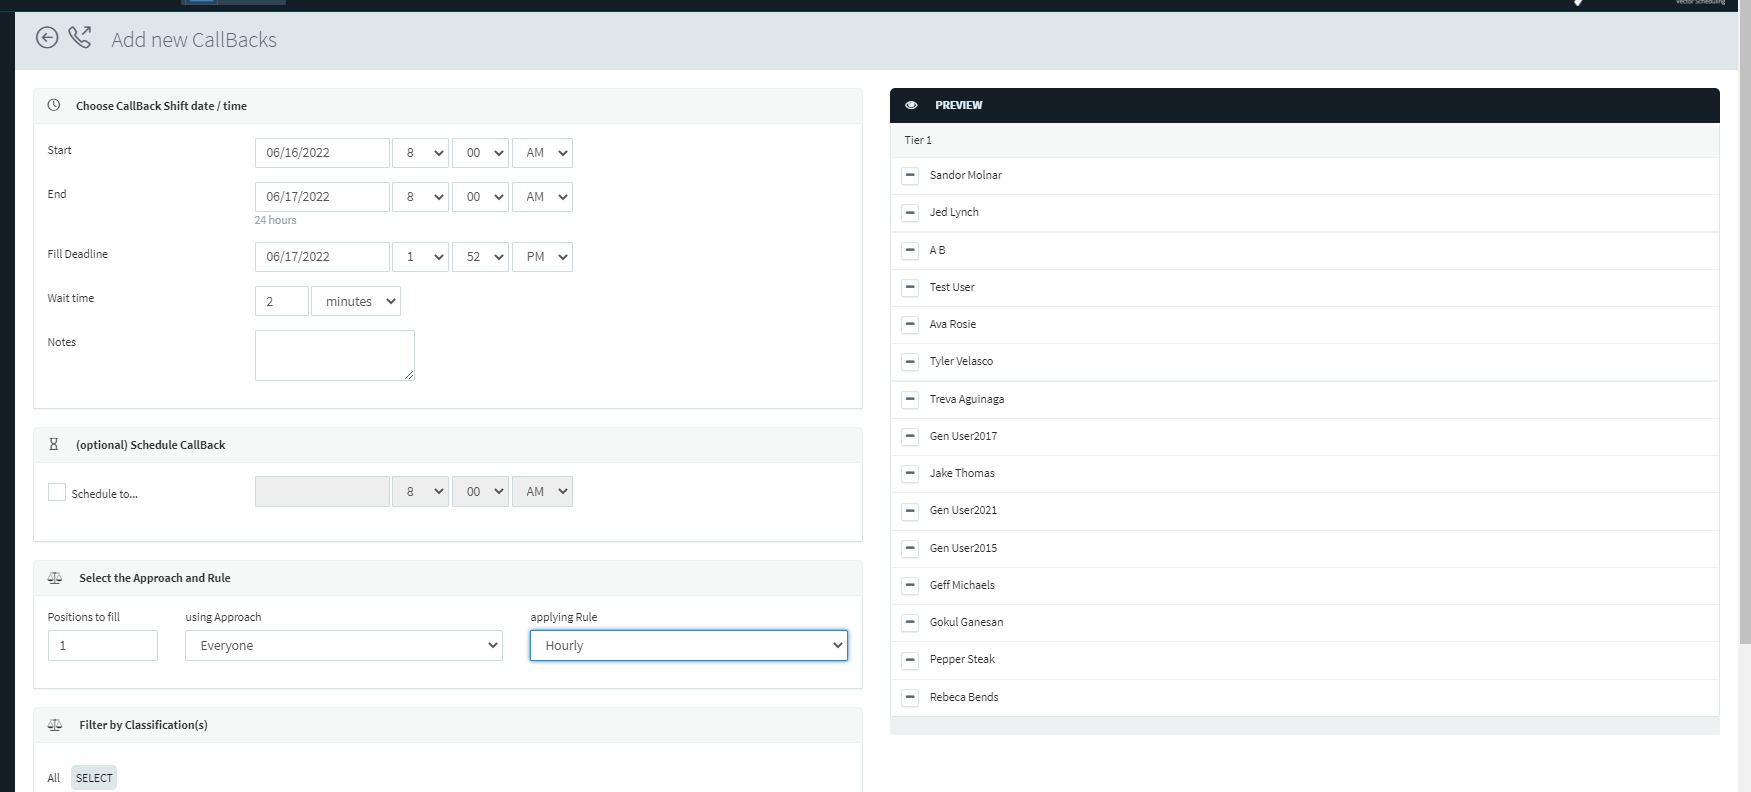Open the Fill Deadline minutes dropdown showing 52

(480, 257)
